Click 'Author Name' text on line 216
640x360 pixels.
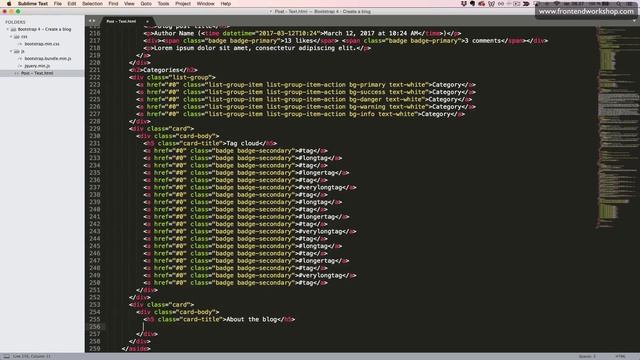pyautogui.click(x=174, y=33)
